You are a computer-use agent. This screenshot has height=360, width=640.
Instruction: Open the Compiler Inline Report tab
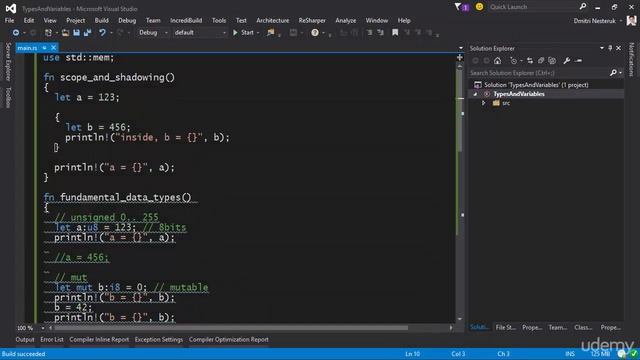point(99,340)
